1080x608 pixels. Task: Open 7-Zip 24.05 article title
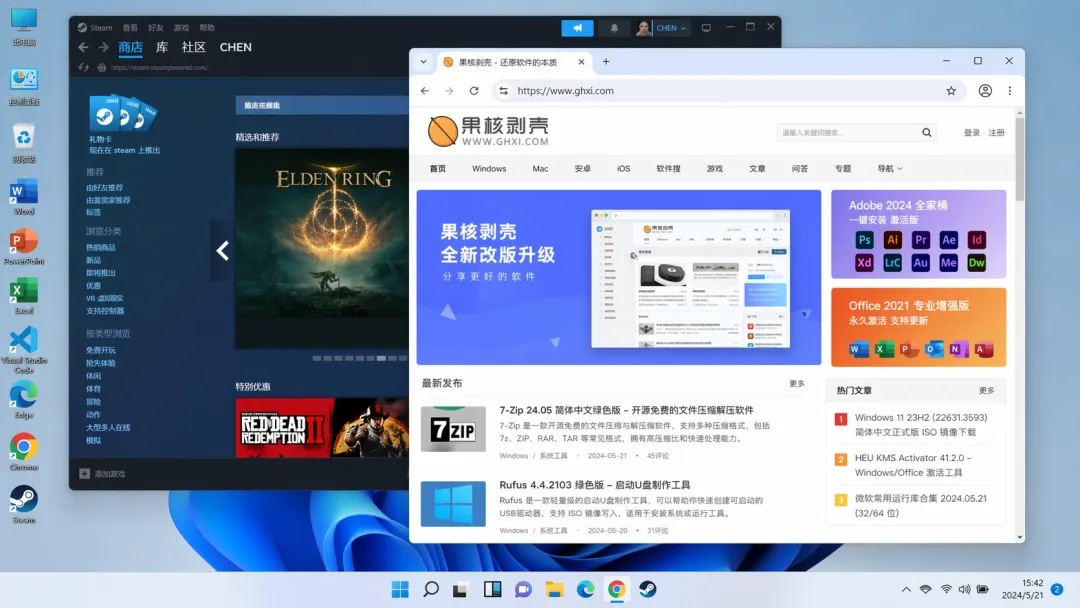626,410
